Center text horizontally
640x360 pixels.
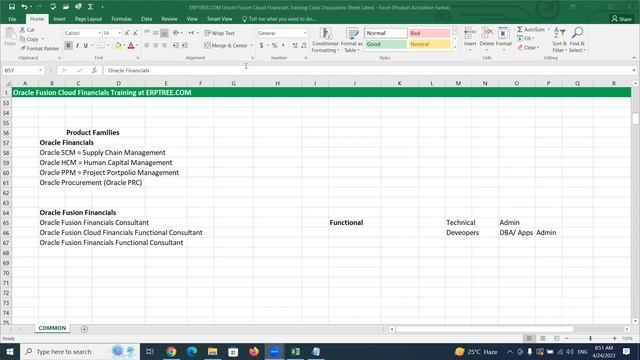point(156,45)
